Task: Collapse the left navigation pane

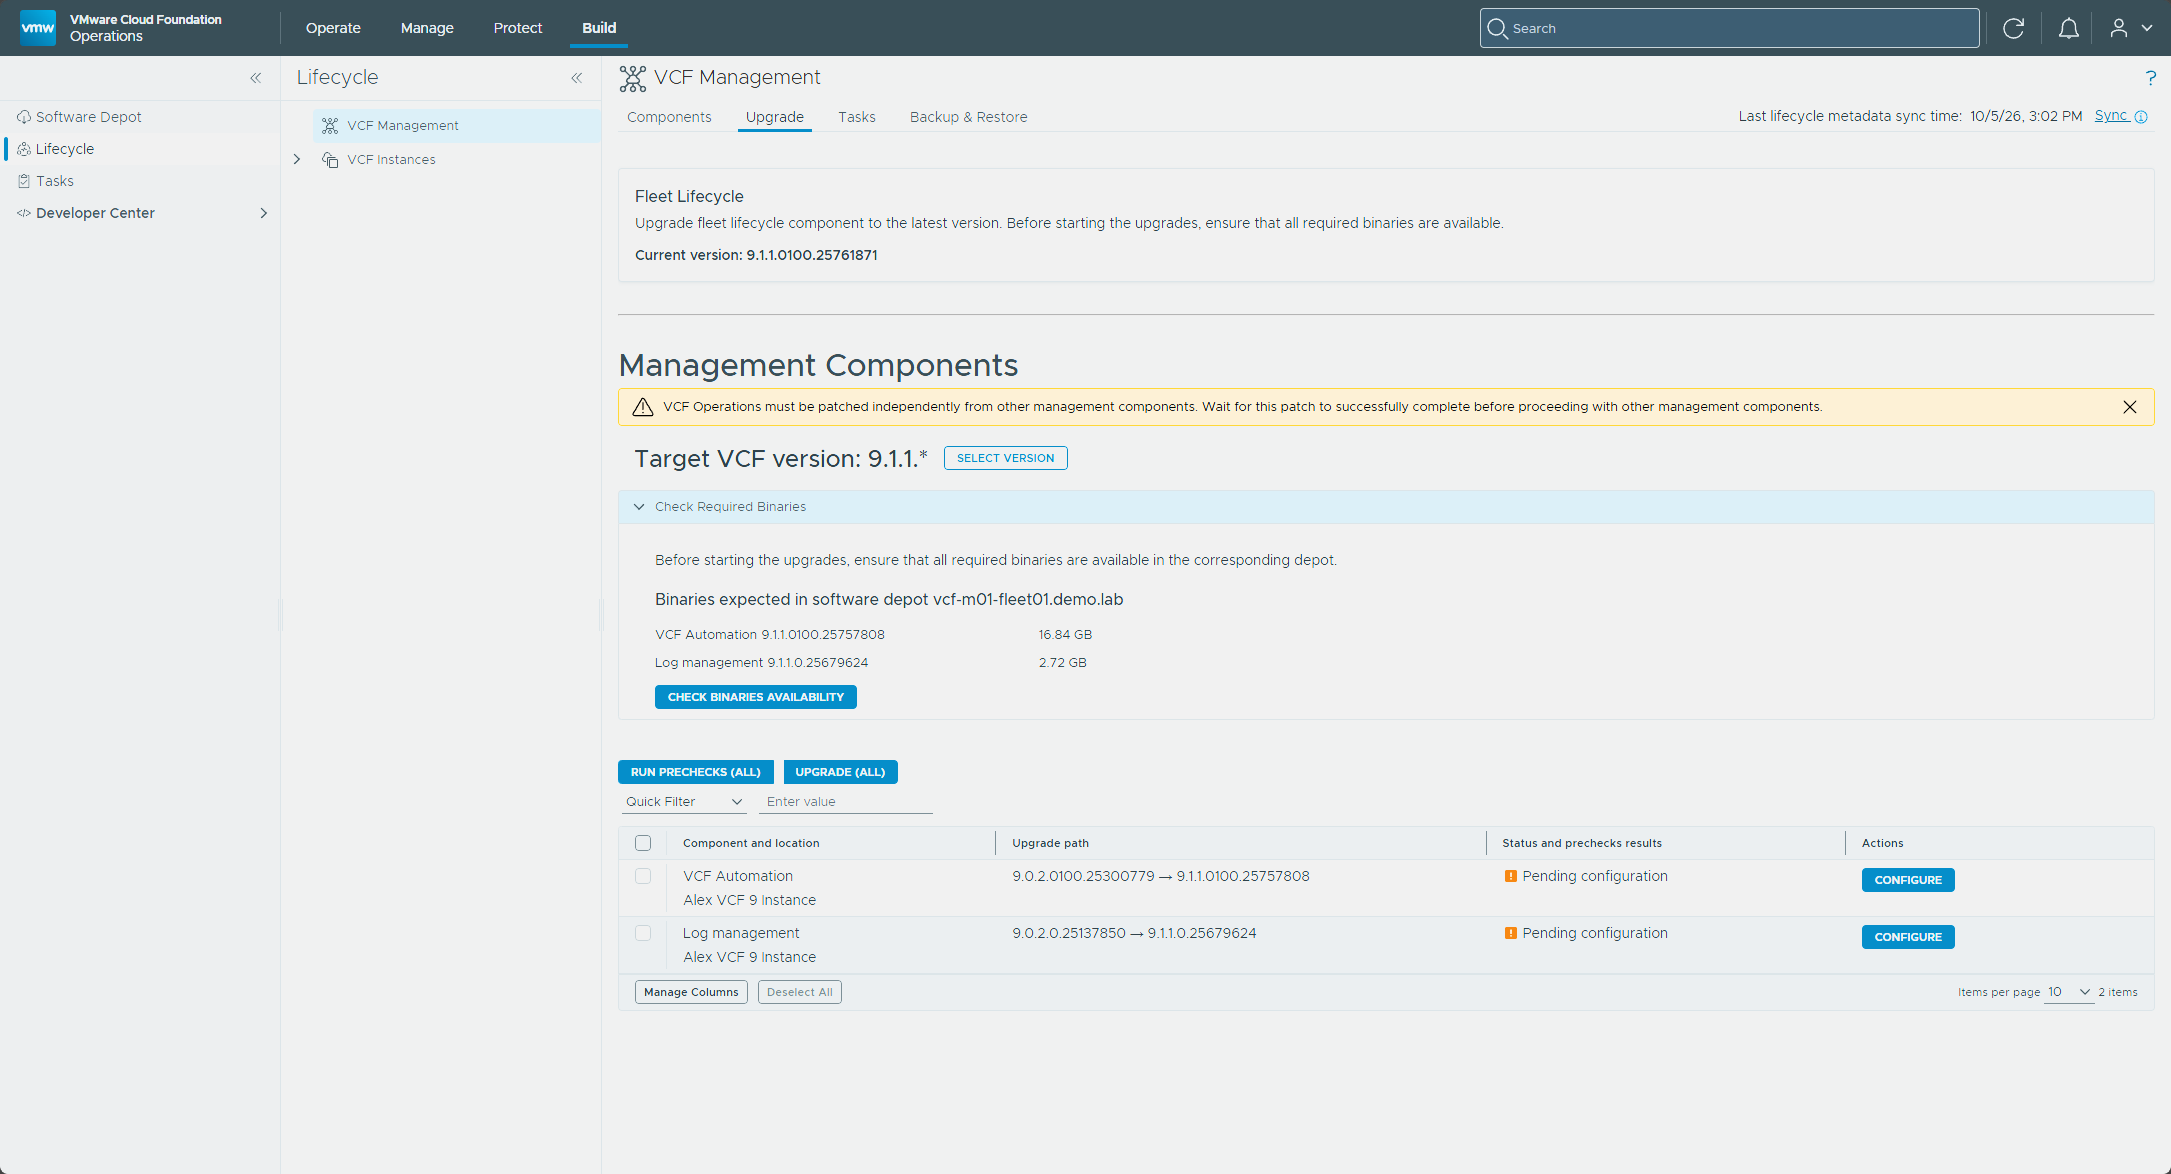Action: click(256, 78)
